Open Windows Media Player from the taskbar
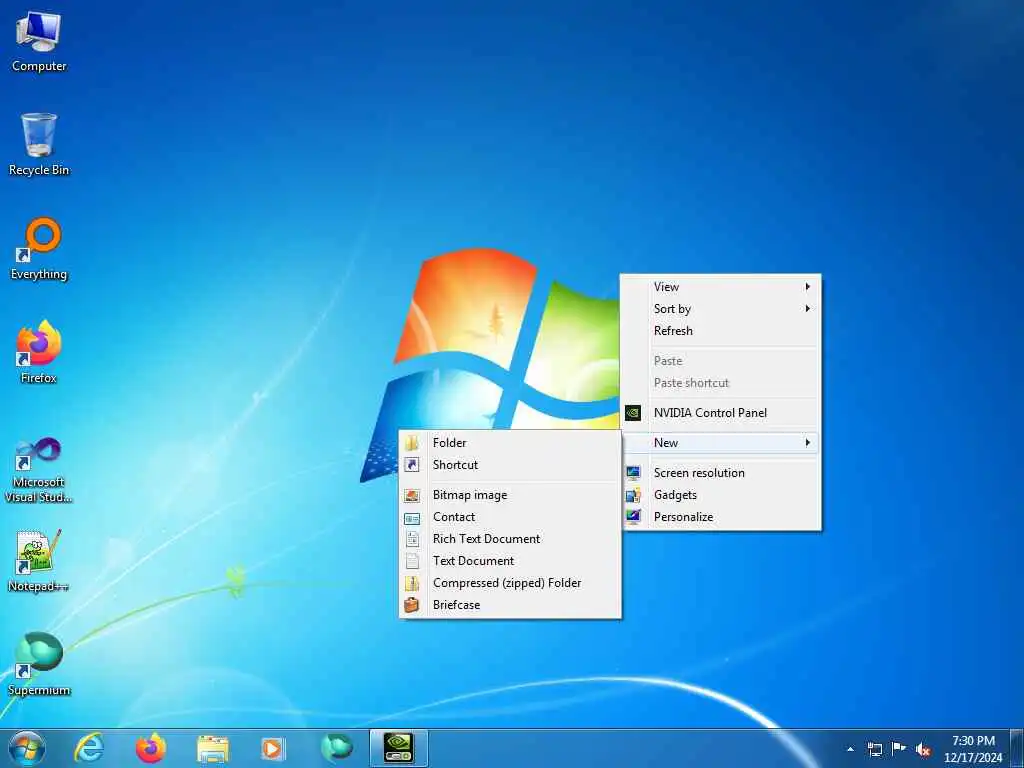1024x768 pixels. coord(273,748)
